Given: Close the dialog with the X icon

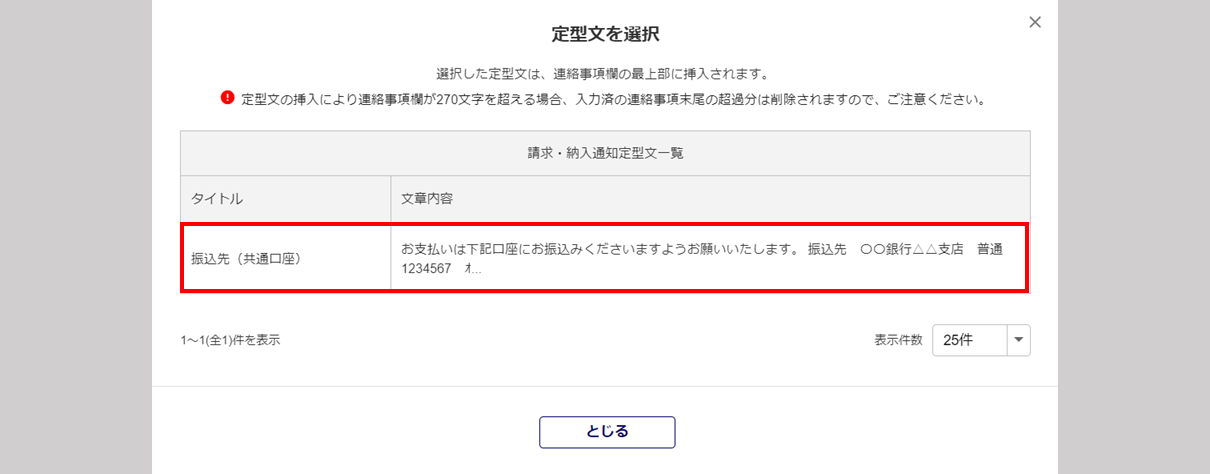Looking at the screenshot, I should pos(1035,22).
